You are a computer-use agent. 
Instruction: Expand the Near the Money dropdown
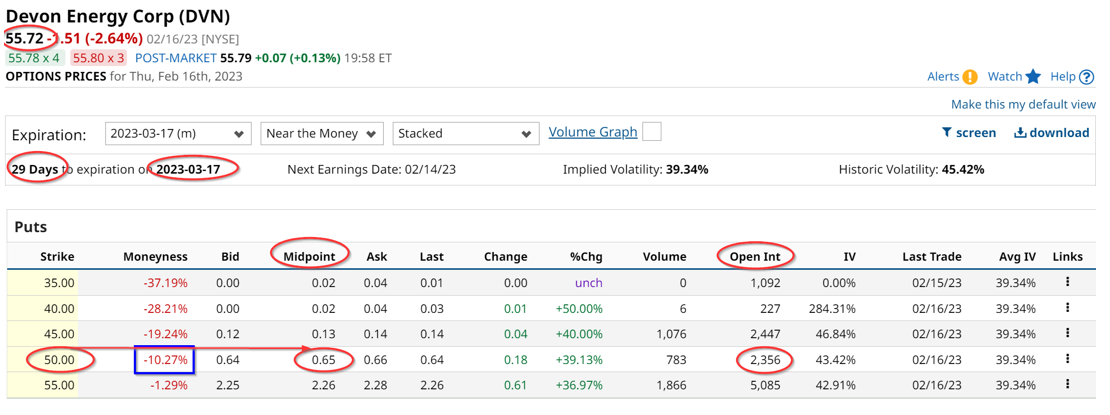tap(322, 134)
